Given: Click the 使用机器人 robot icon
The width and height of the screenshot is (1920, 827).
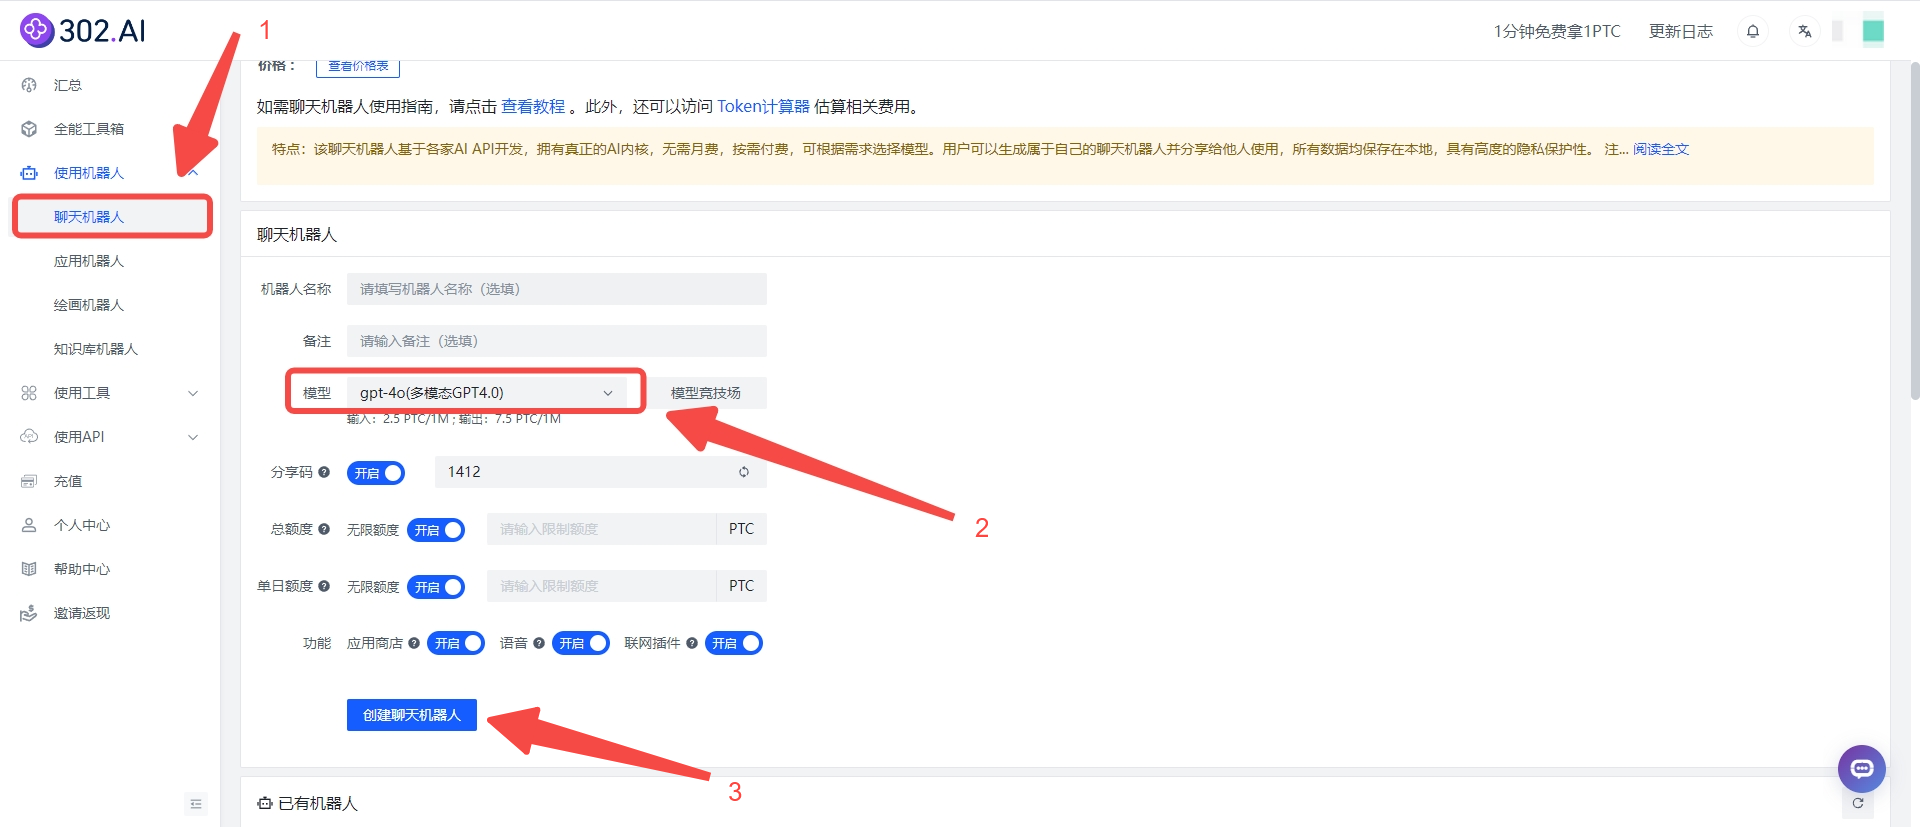Looking at the screenshot, I should tap(29, 173).
